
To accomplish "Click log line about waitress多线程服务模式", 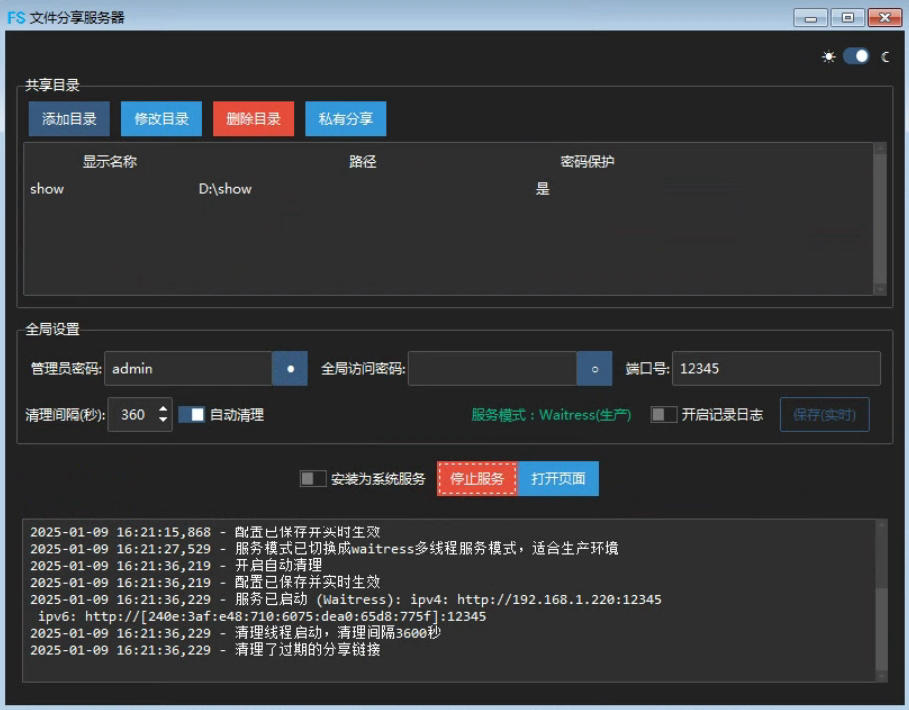I will tap(324, 548).
